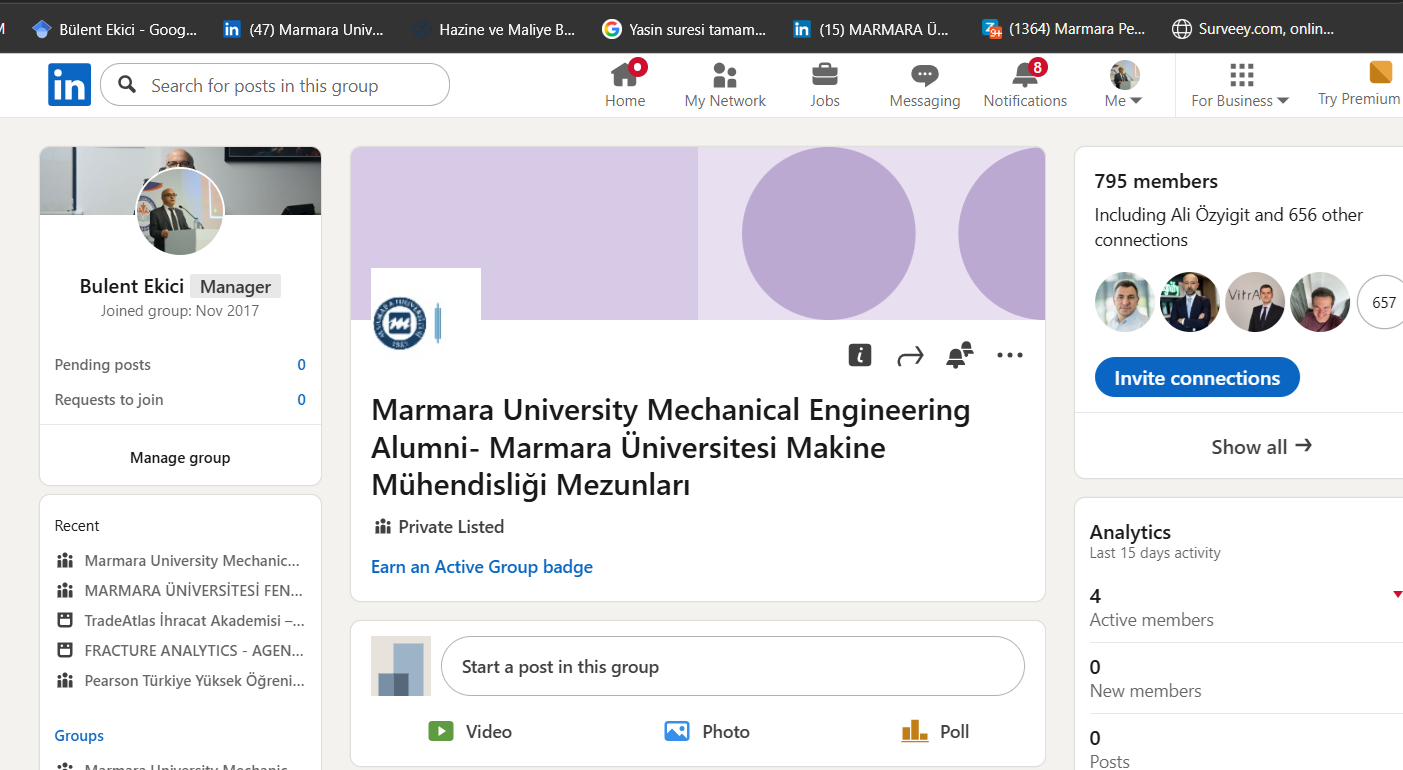Click Bulent Ekici's profile picture in sidebar
The image size is (1403, 770).
tap(180, 212)
